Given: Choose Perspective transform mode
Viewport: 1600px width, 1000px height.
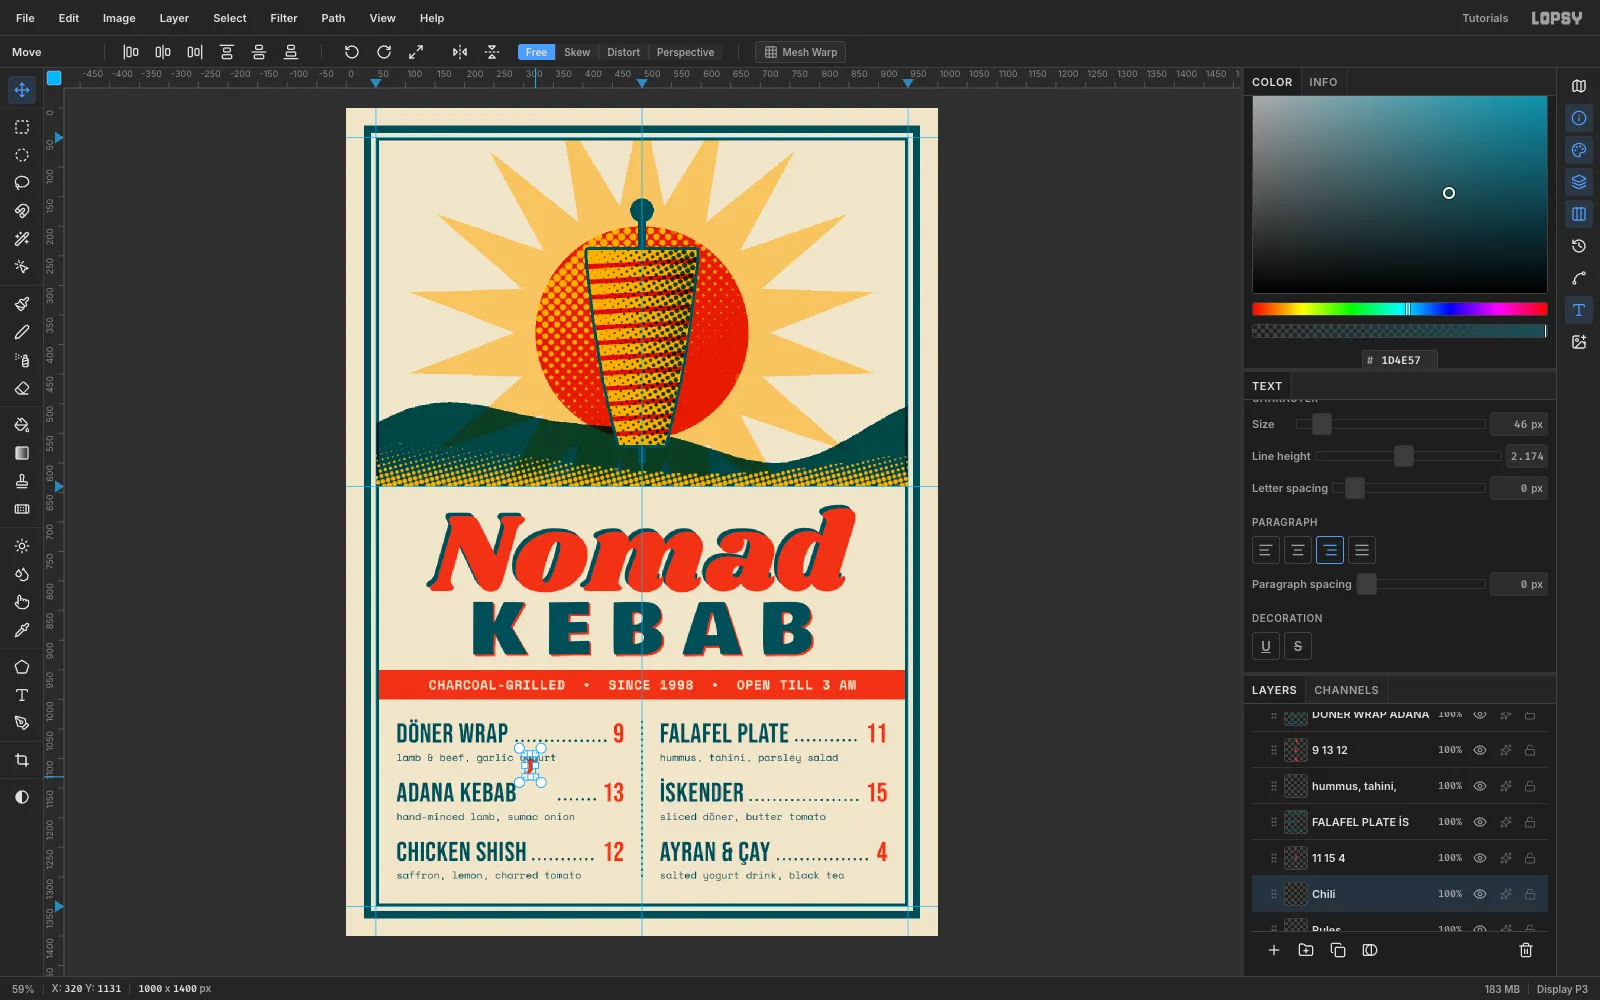Looking at the screenshot, I should click(x=685, y=52).
